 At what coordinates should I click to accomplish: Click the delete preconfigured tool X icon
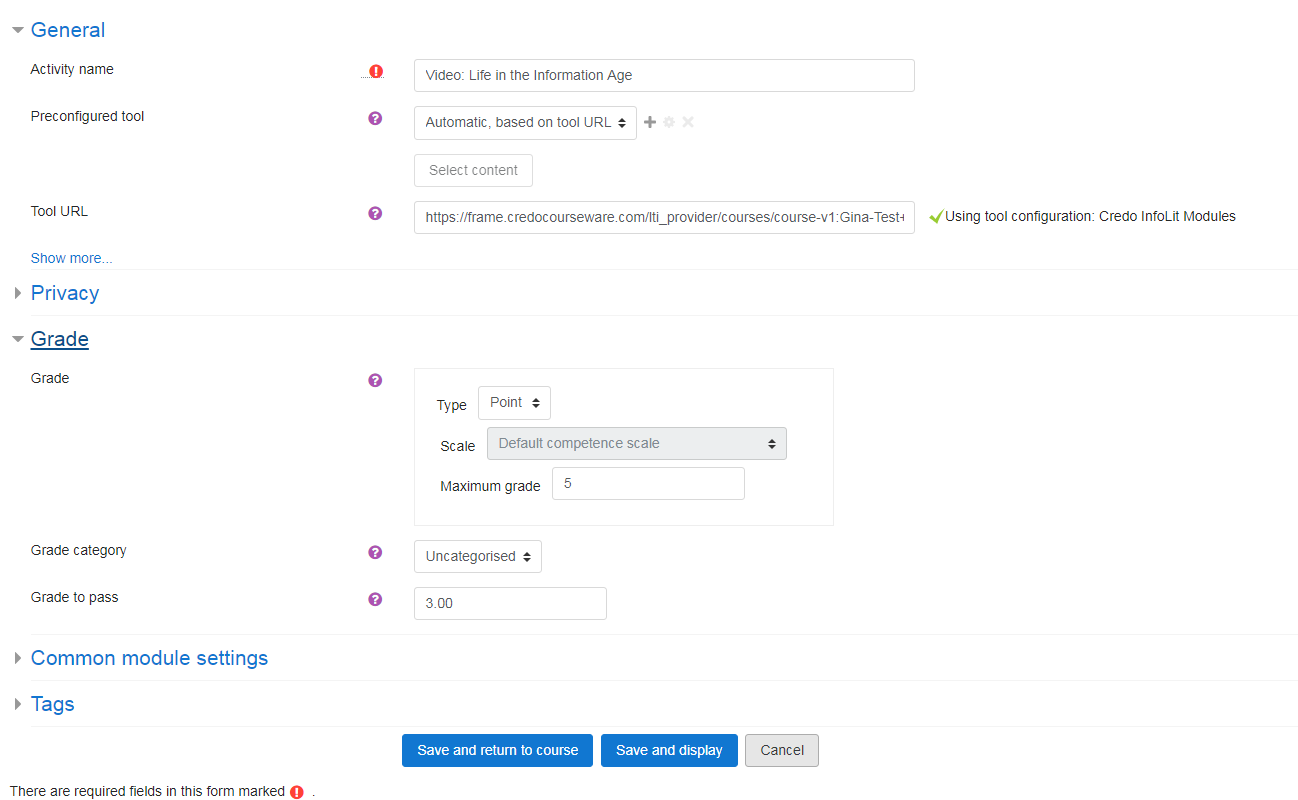688,122
